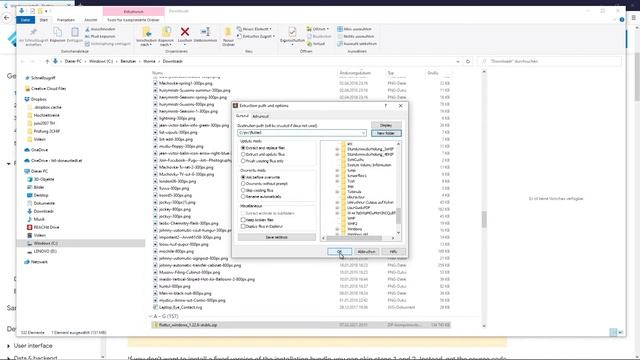The image size is (640, 360).
Task: Expand the Tutorials folder in dialog tree
Action: [x=337, y=192]
